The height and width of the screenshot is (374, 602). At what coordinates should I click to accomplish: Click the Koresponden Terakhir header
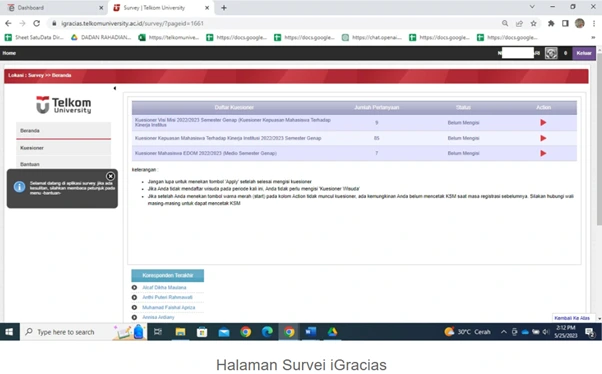coord(167,275)
